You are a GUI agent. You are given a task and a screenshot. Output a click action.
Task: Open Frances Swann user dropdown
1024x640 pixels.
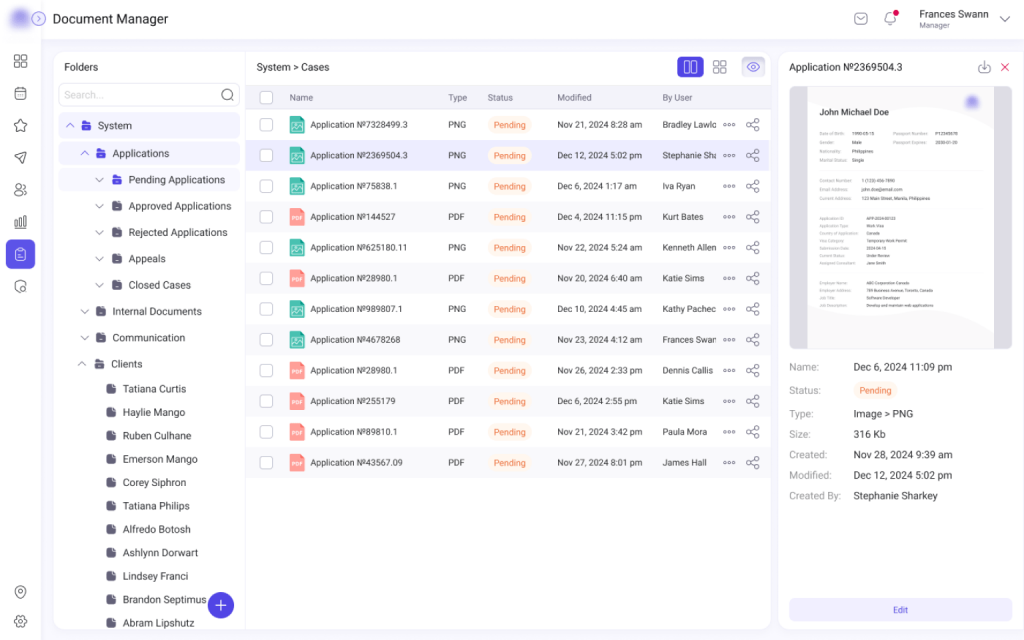click(x=1005, y=16)
